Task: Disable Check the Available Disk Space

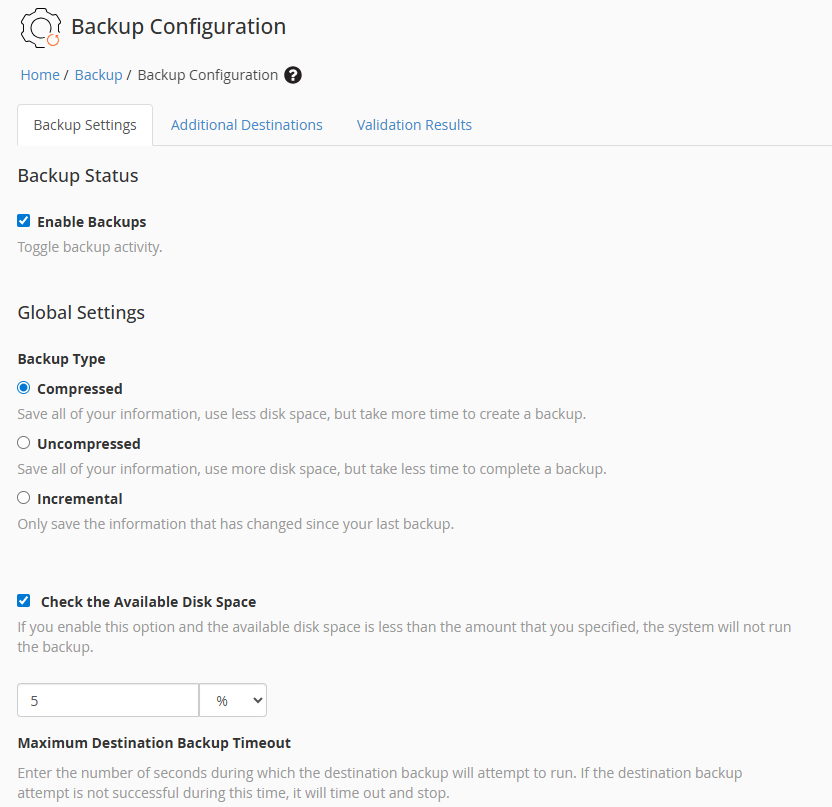Action: [23, 601]
